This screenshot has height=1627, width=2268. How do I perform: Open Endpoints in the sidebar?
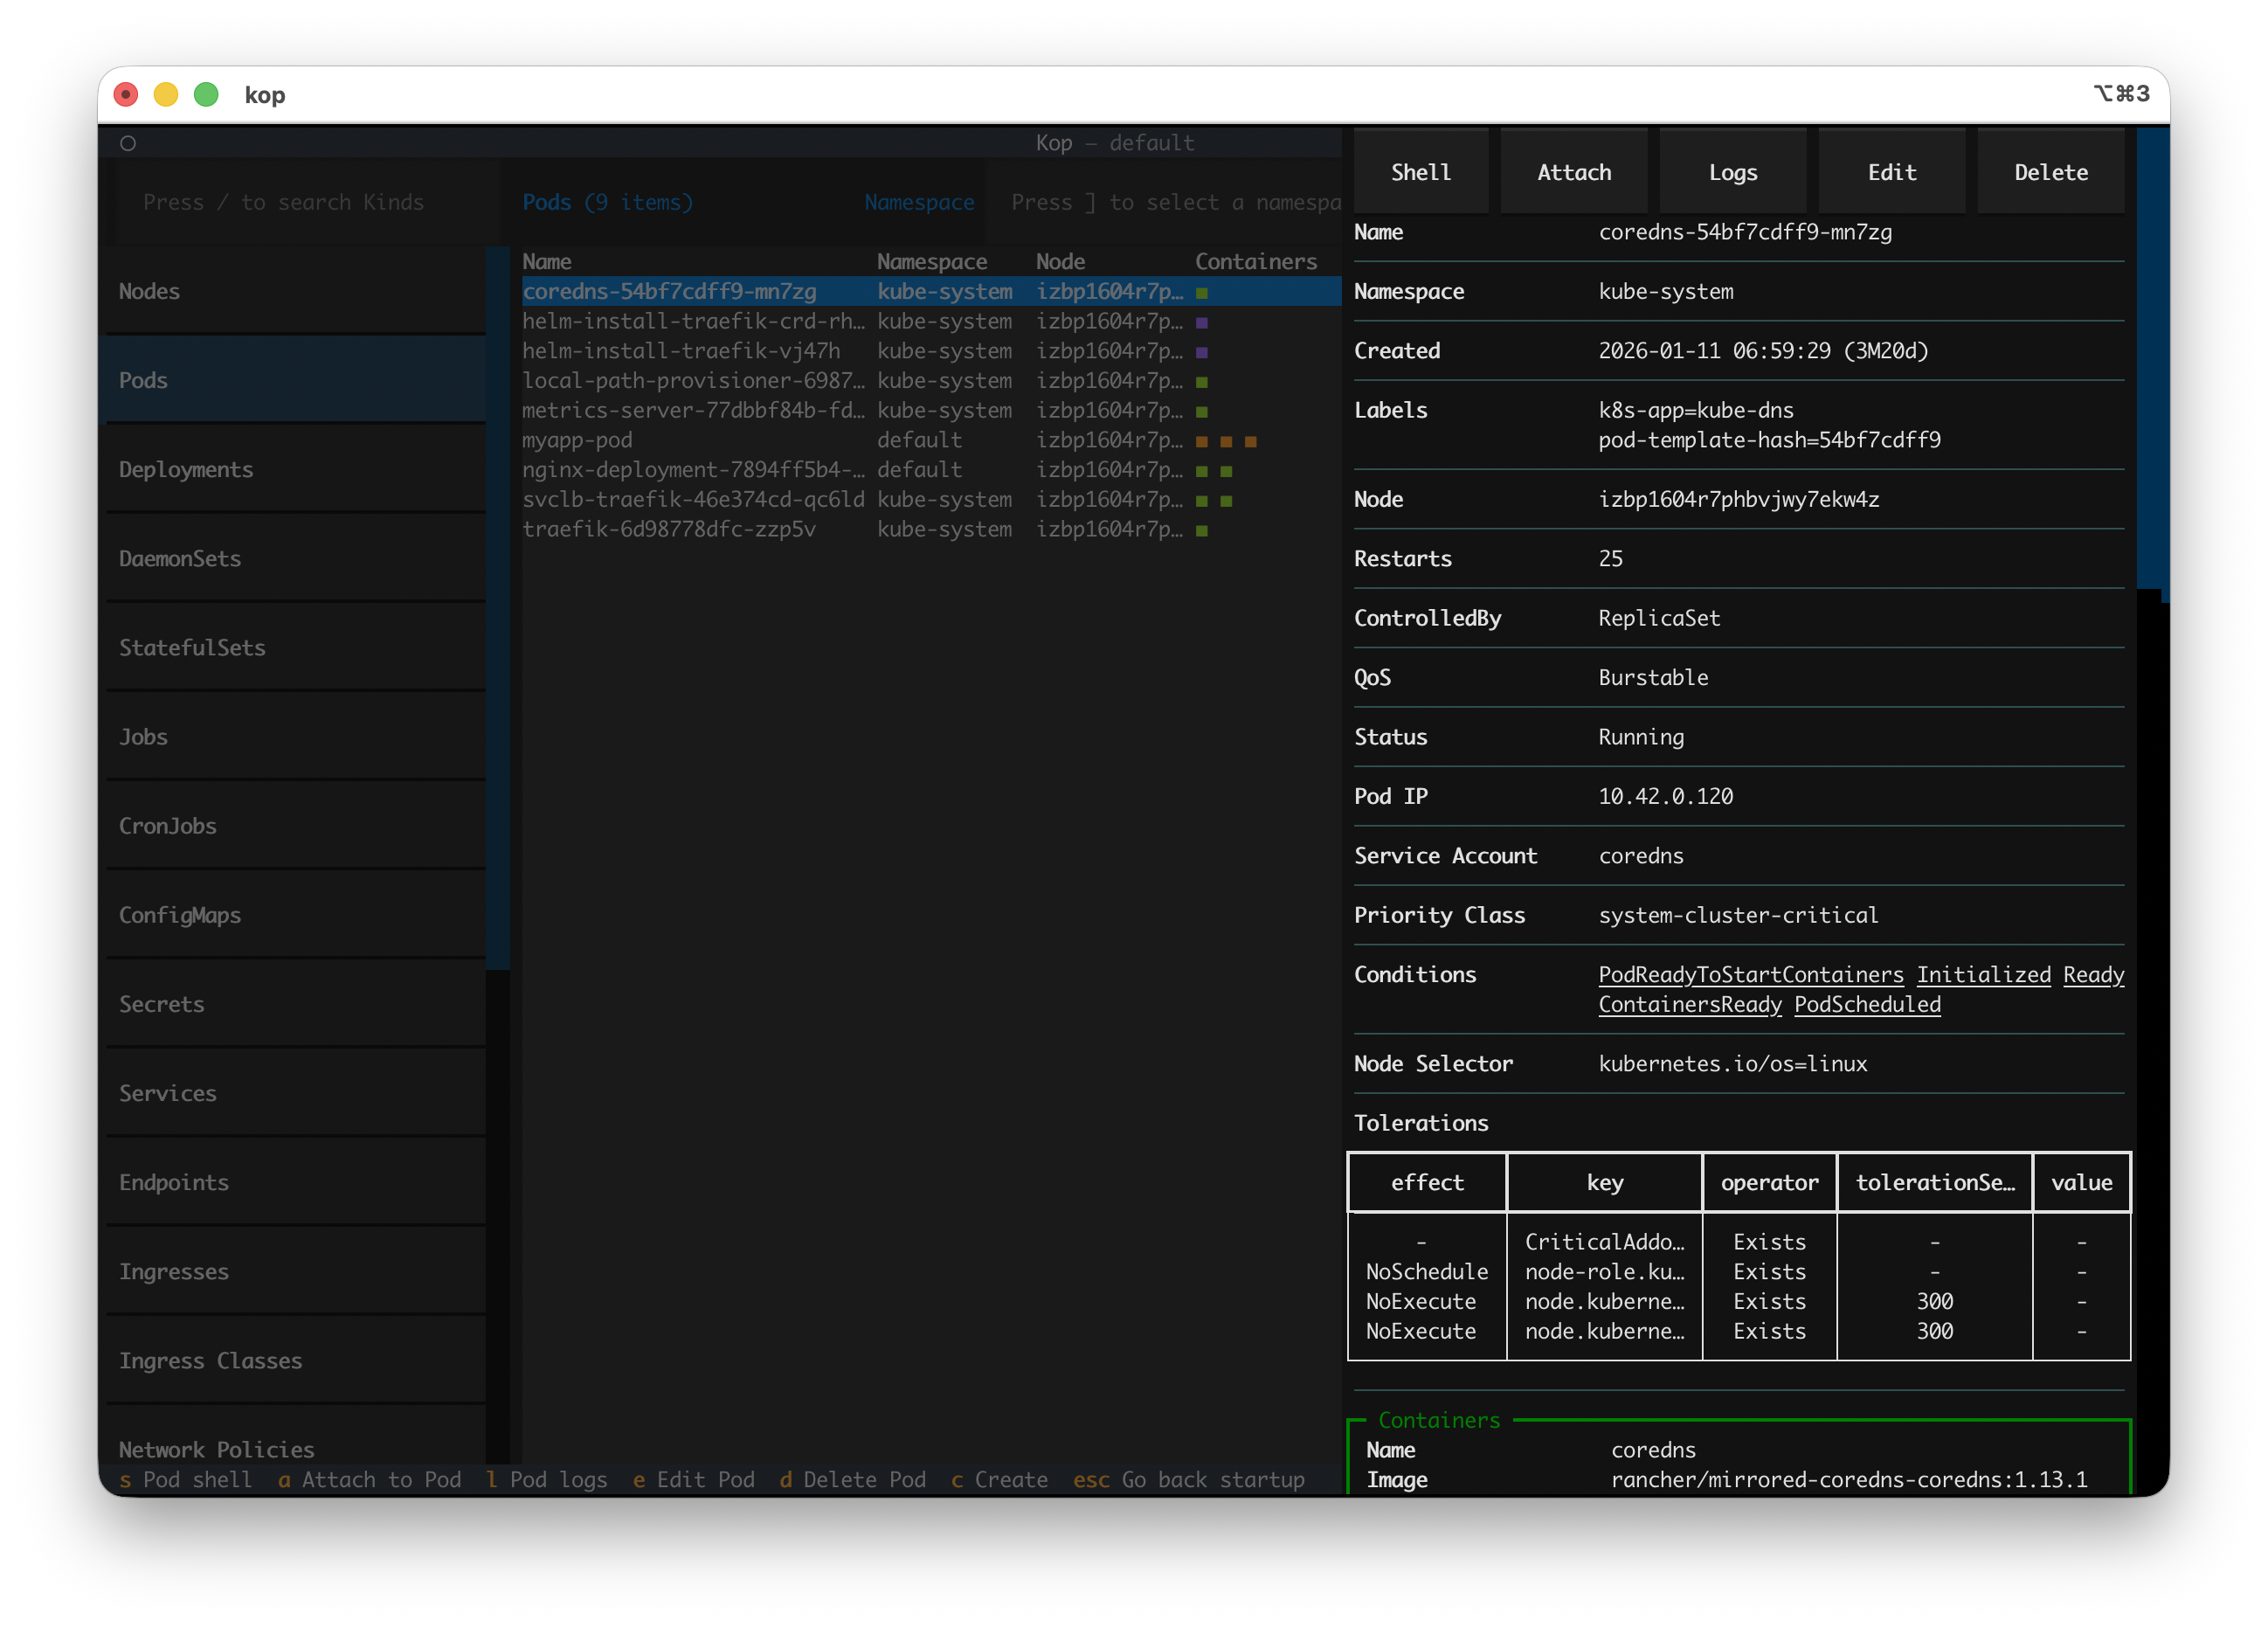point(296,1181)
